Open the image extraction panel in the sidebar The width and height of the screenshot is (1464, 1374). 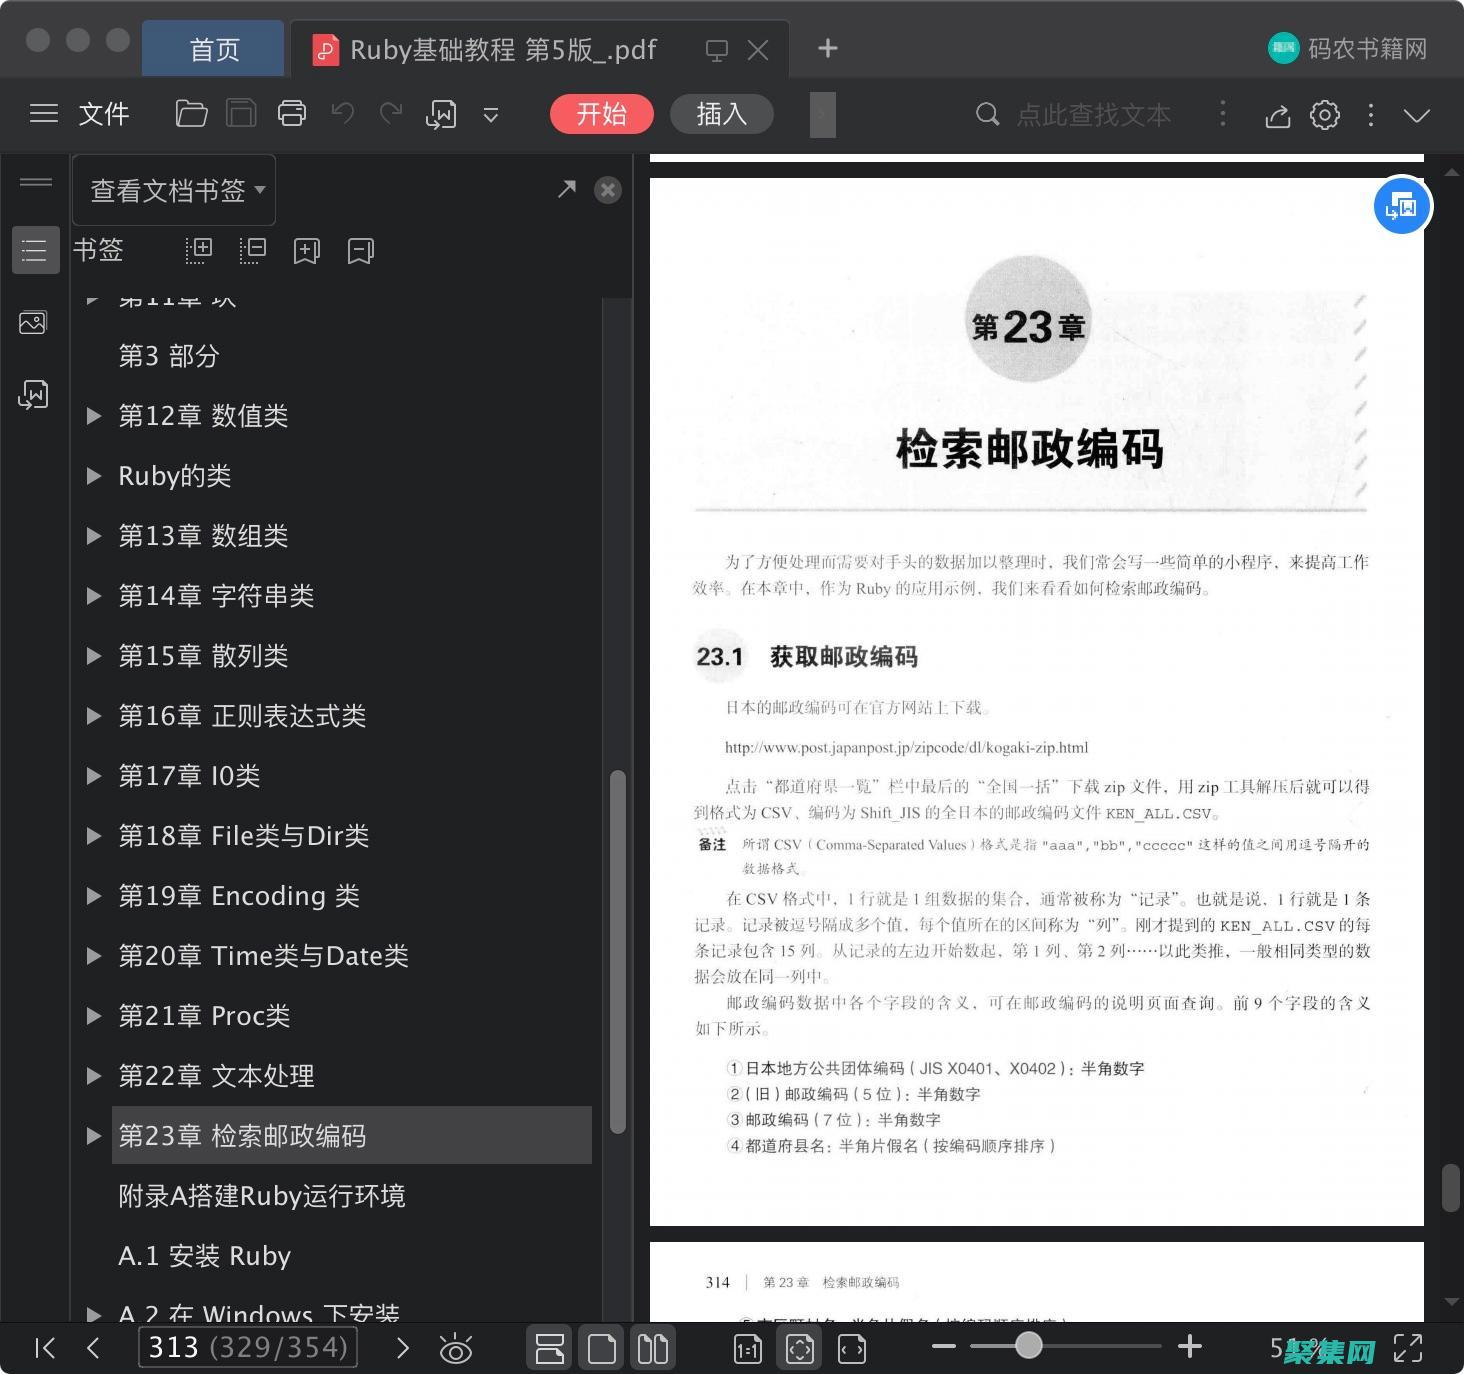click(35, 322)
